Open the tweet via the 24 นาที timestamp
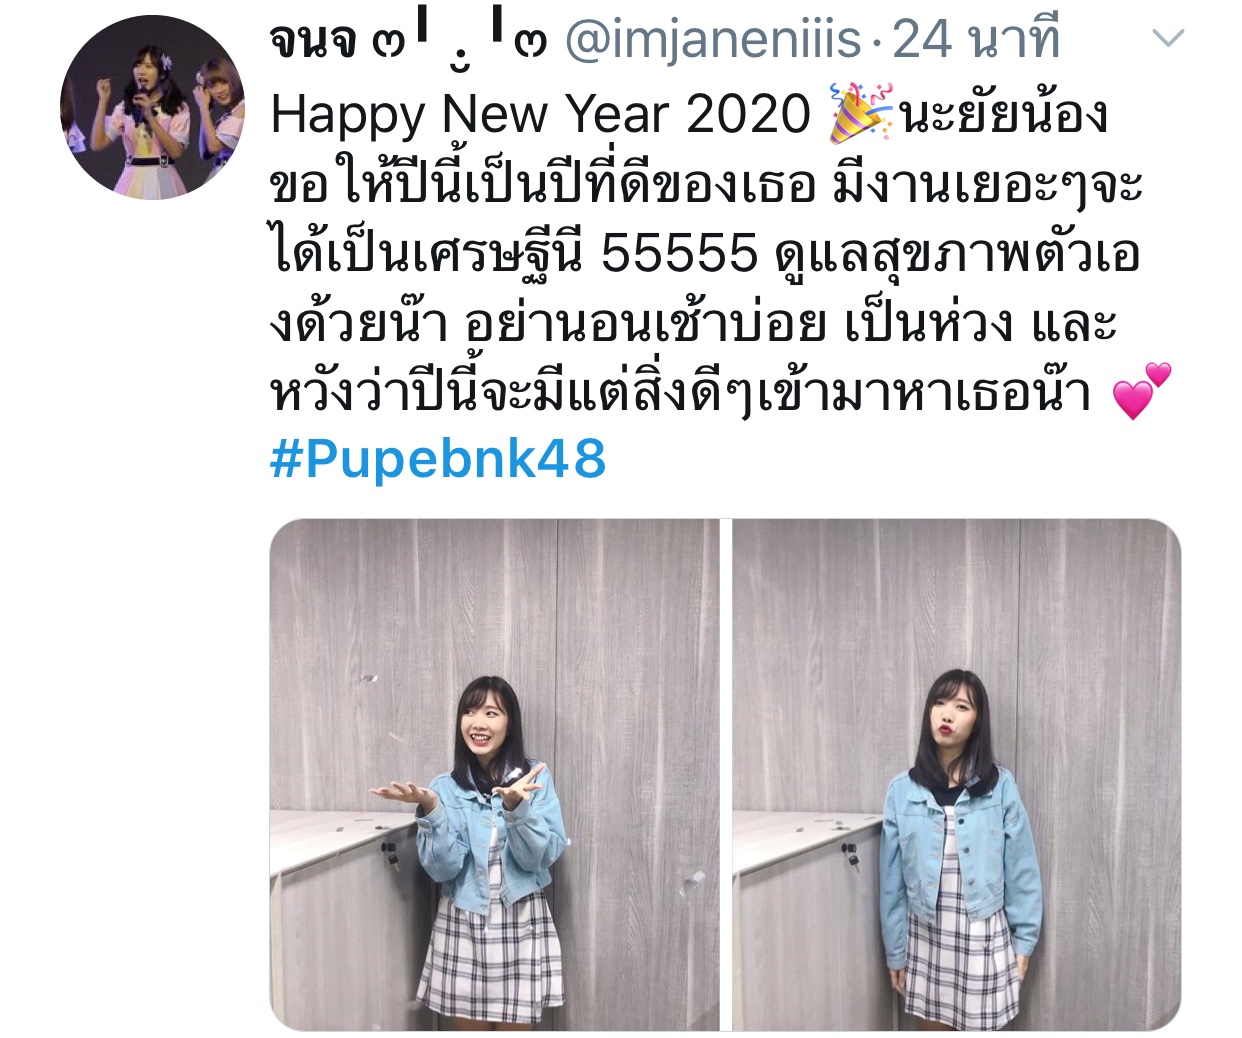 975,41
